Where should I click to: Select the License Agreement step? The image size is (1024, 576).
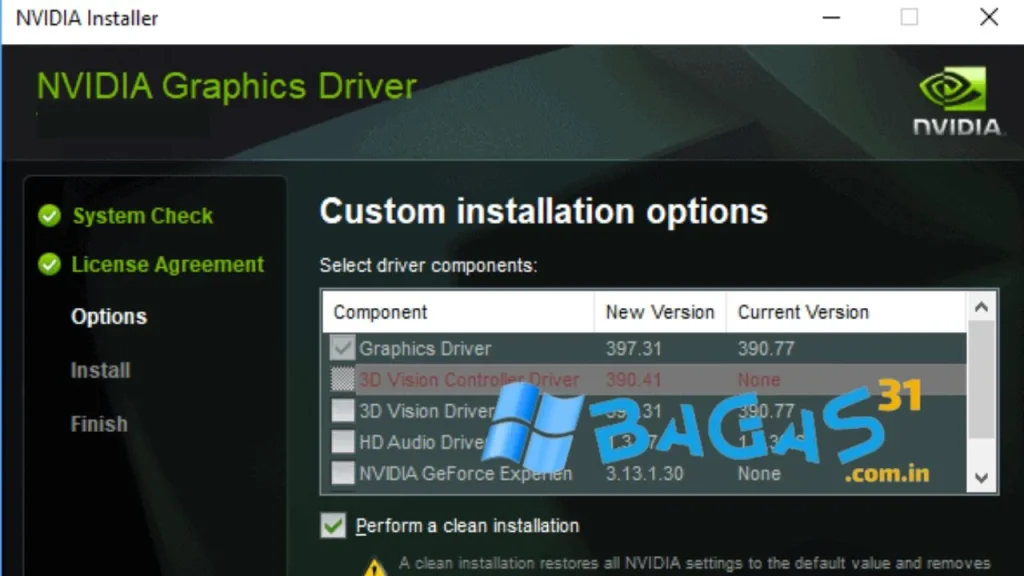tap(168, 264)
